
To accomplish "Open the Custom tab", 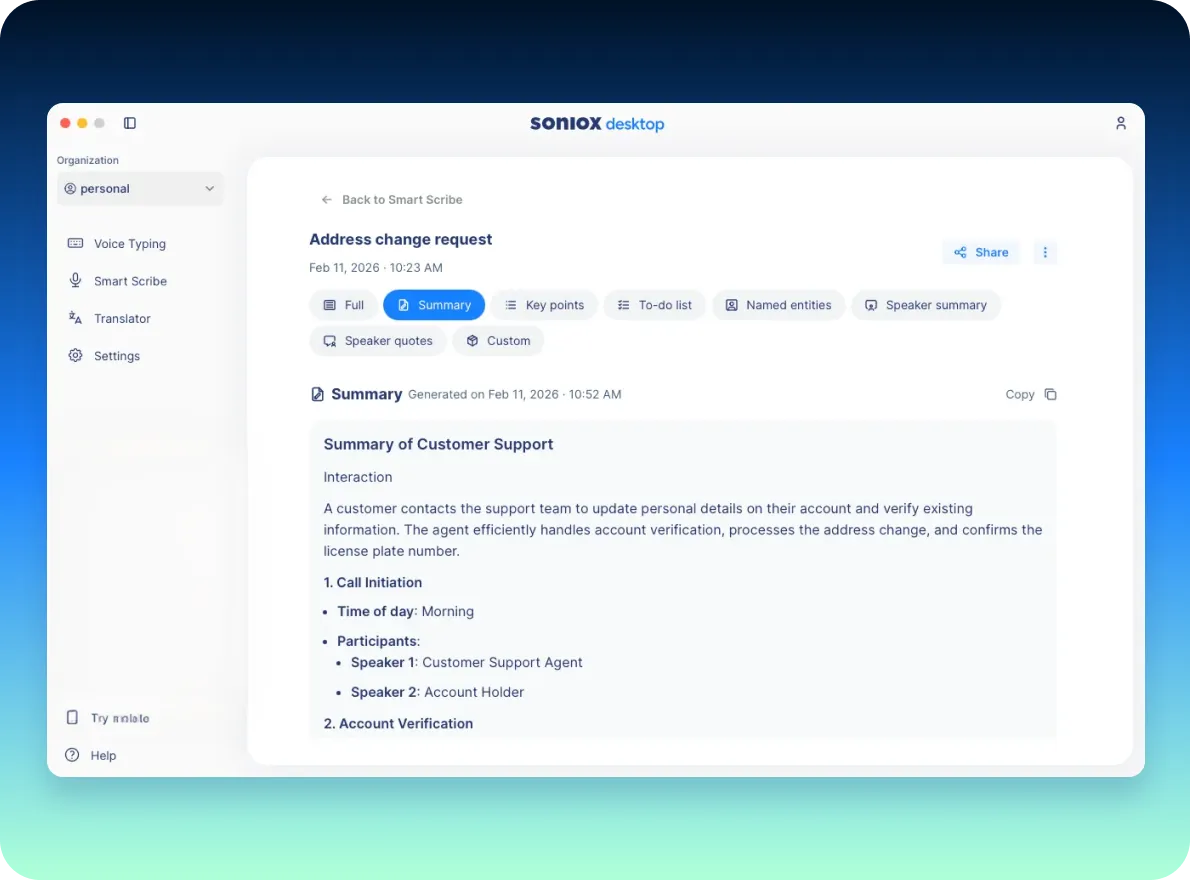I will click(x=498, y=341).
